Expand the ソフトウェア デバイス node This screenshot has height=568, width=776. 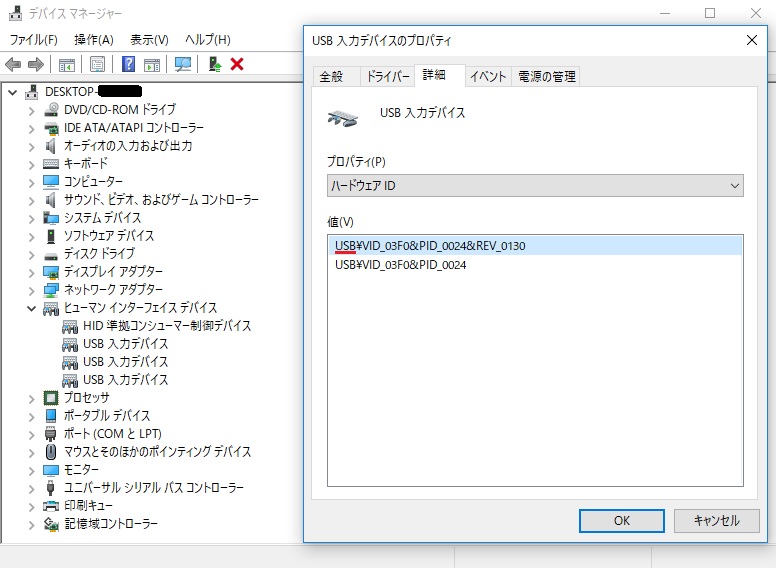[x=32, y=237]
